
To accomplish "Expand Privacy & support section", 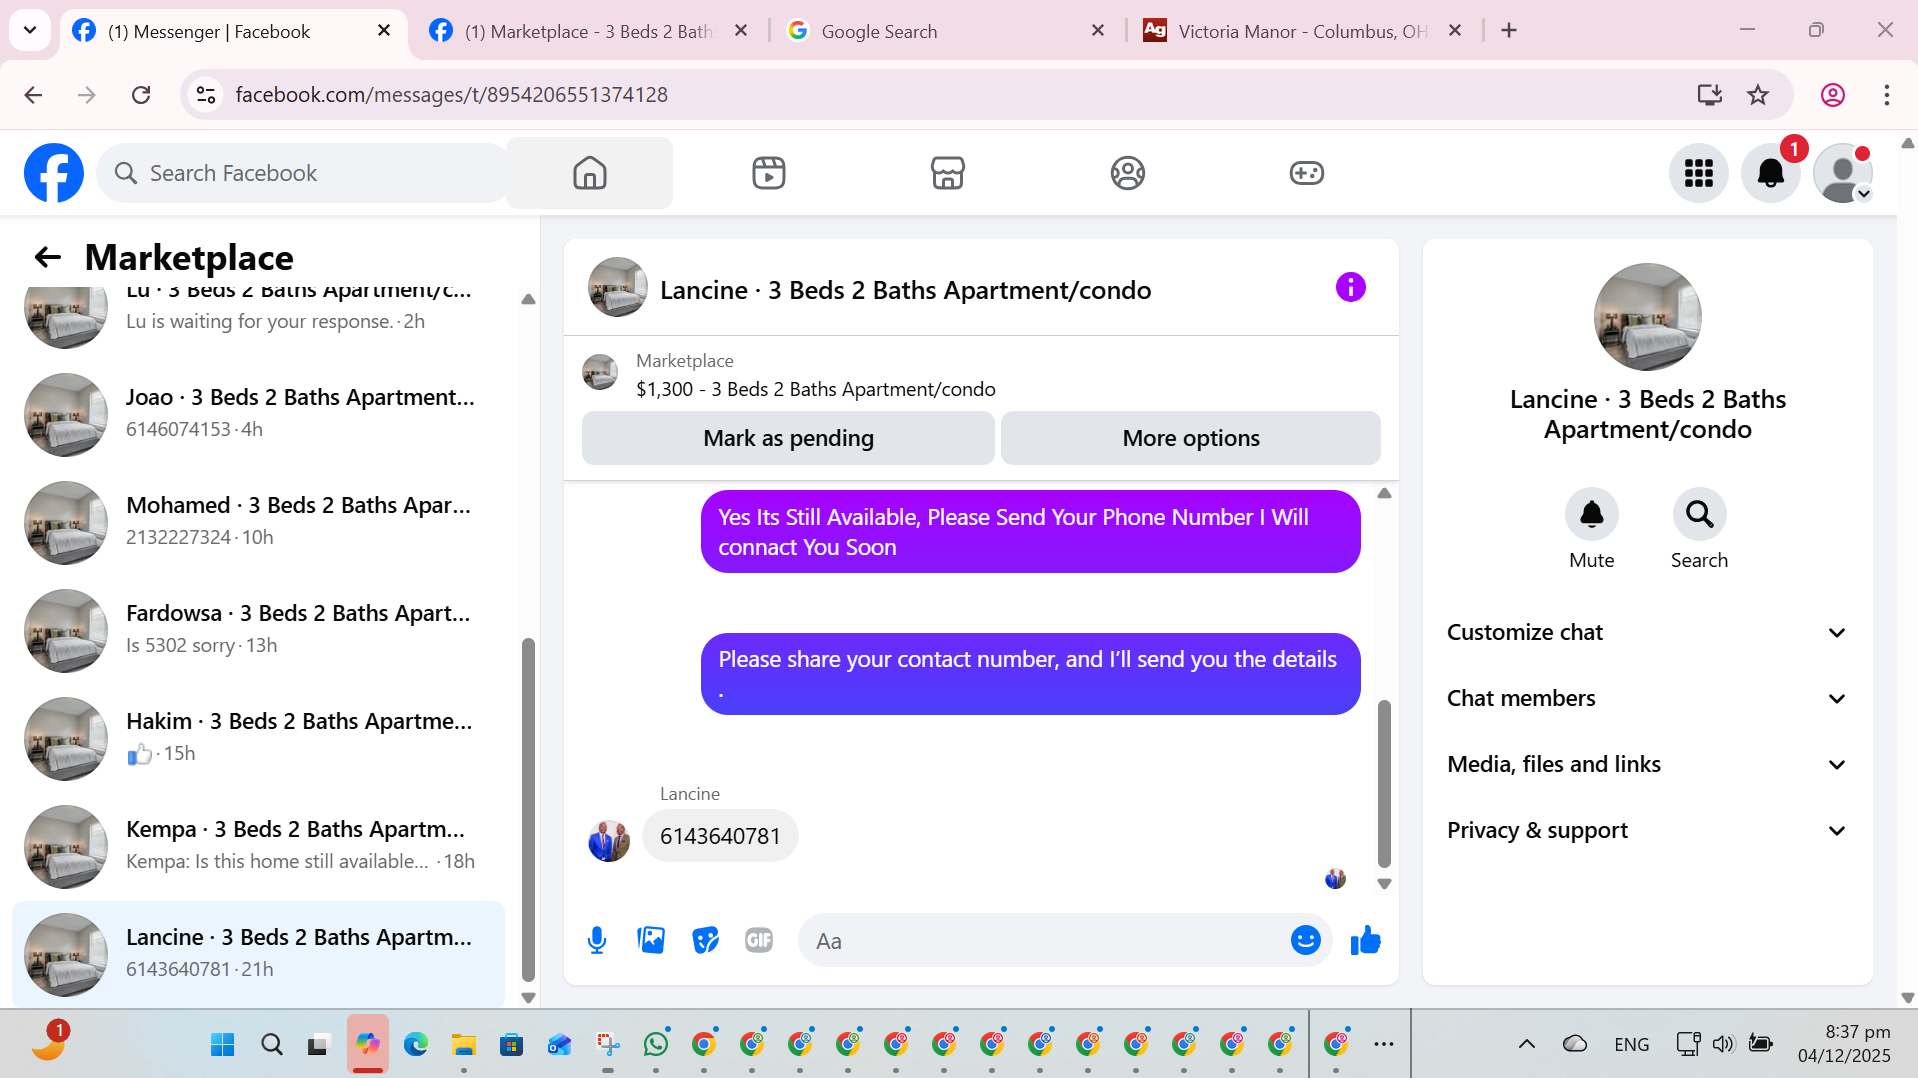I will (x=1647, y=830).
